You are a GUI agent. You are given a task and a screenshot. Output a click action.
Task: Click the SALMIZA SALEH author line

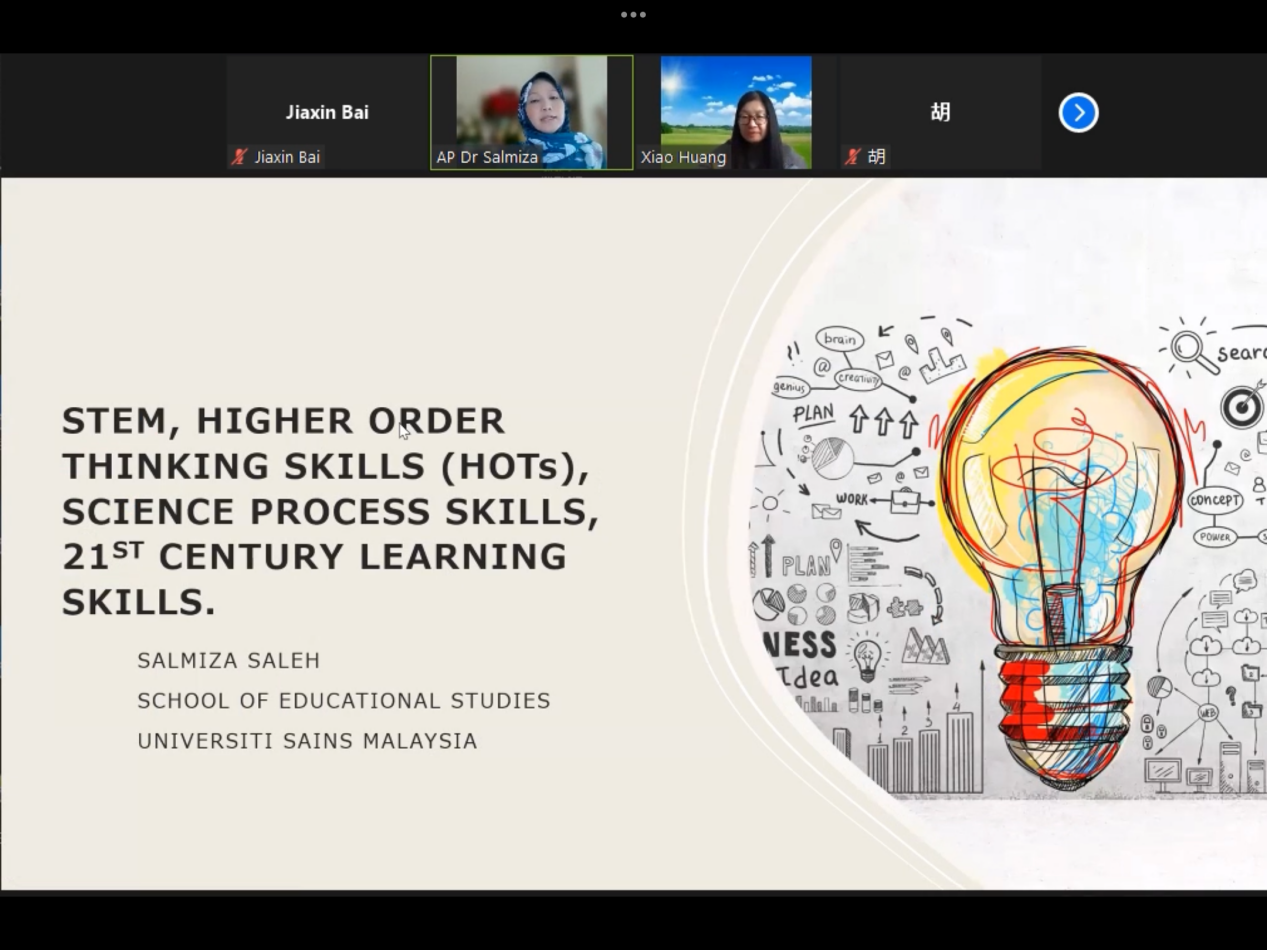click(x=228, y=661)
